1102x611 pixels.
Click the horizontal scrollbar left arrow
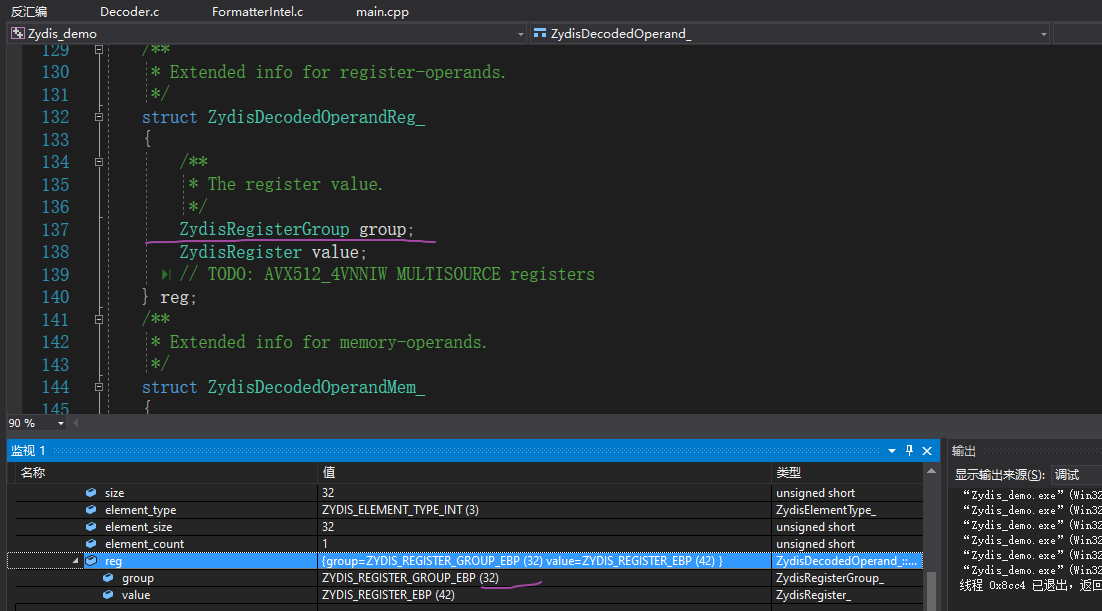coord(75,423)
